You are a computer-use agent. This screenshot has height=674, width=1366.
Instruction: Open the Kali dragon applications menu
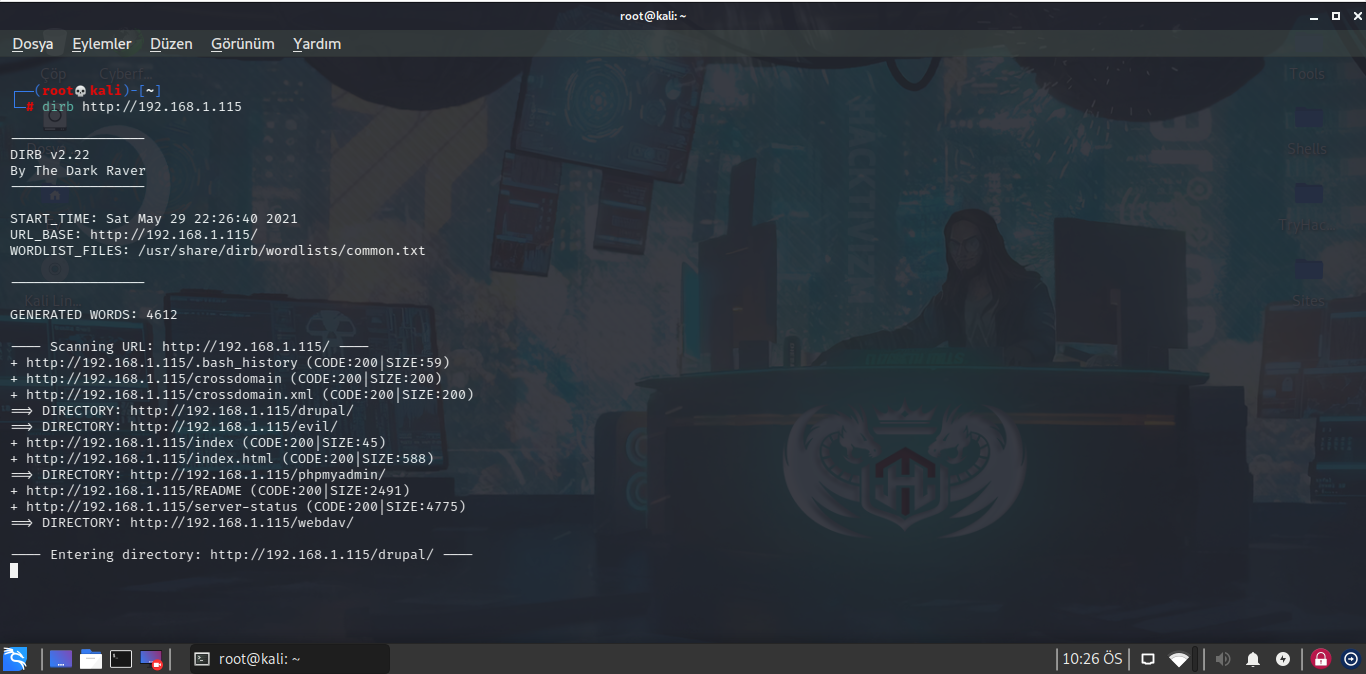coord(15,659)
